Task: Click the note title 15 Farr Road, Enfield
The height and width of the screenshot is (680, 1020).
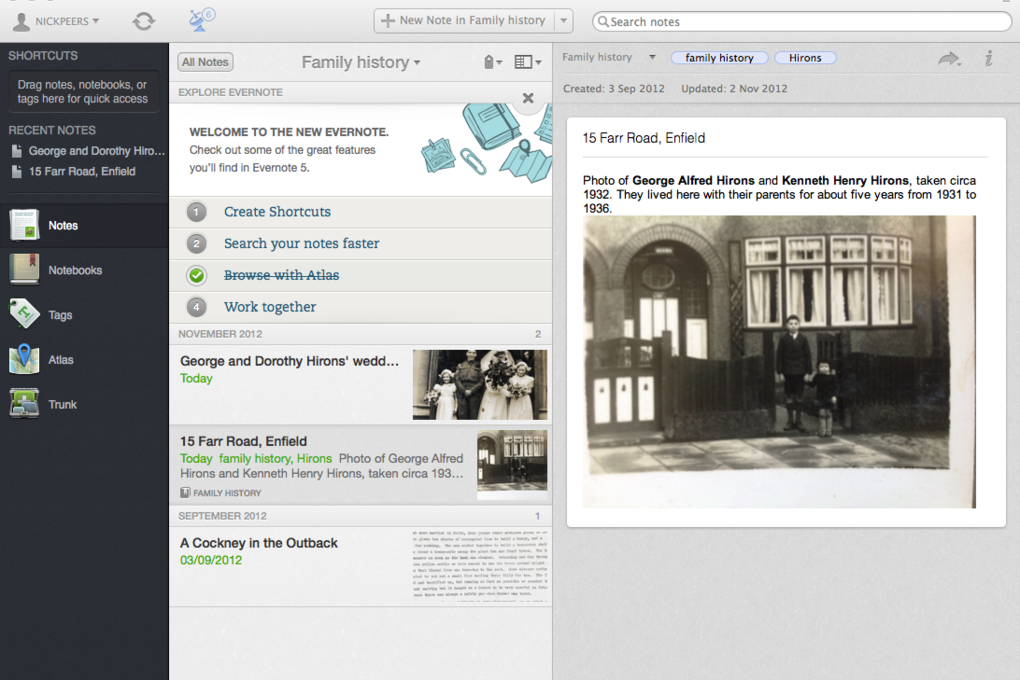Action: (644, 138)
